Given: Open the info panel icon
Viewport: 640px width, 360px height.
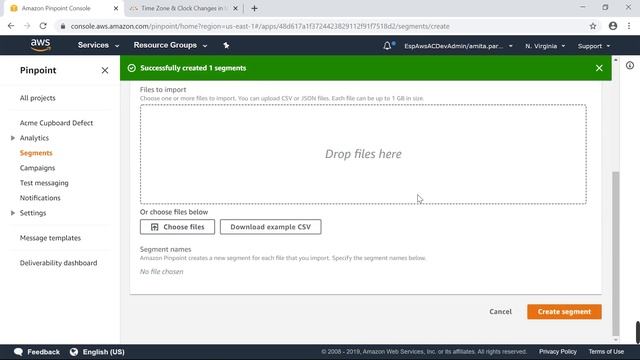Looking at the screenshot, I should [x=630, y=65].
